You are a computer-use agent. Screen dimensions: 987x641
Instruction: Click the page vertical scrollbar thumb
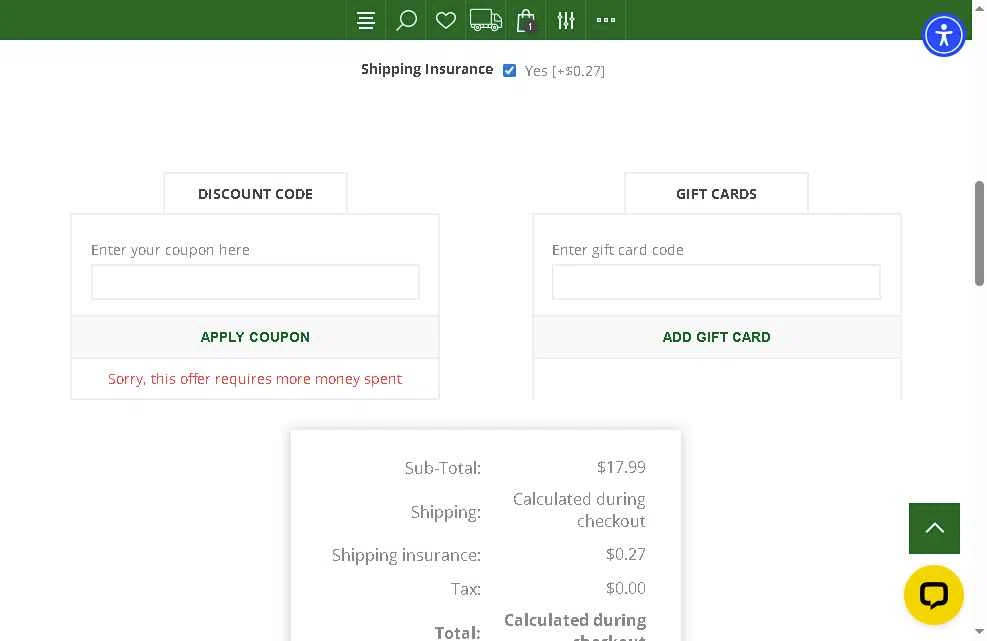click(979, 234)
